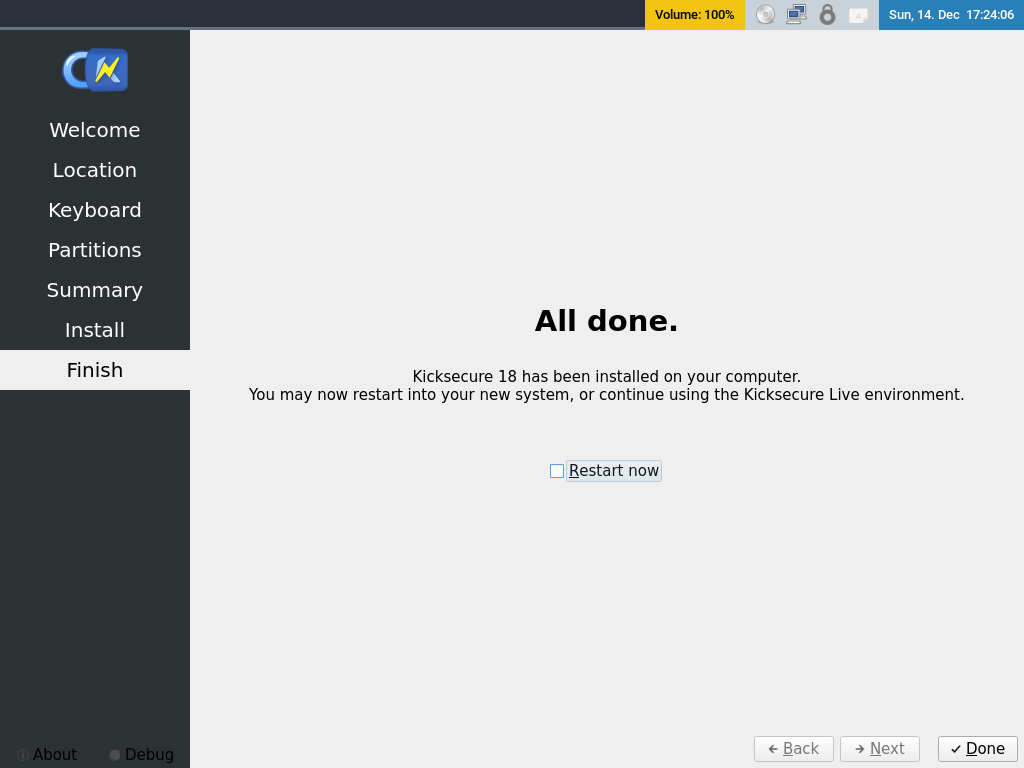Enable the Restart now checkbox

pyautogui.click(x=557, y=471)
